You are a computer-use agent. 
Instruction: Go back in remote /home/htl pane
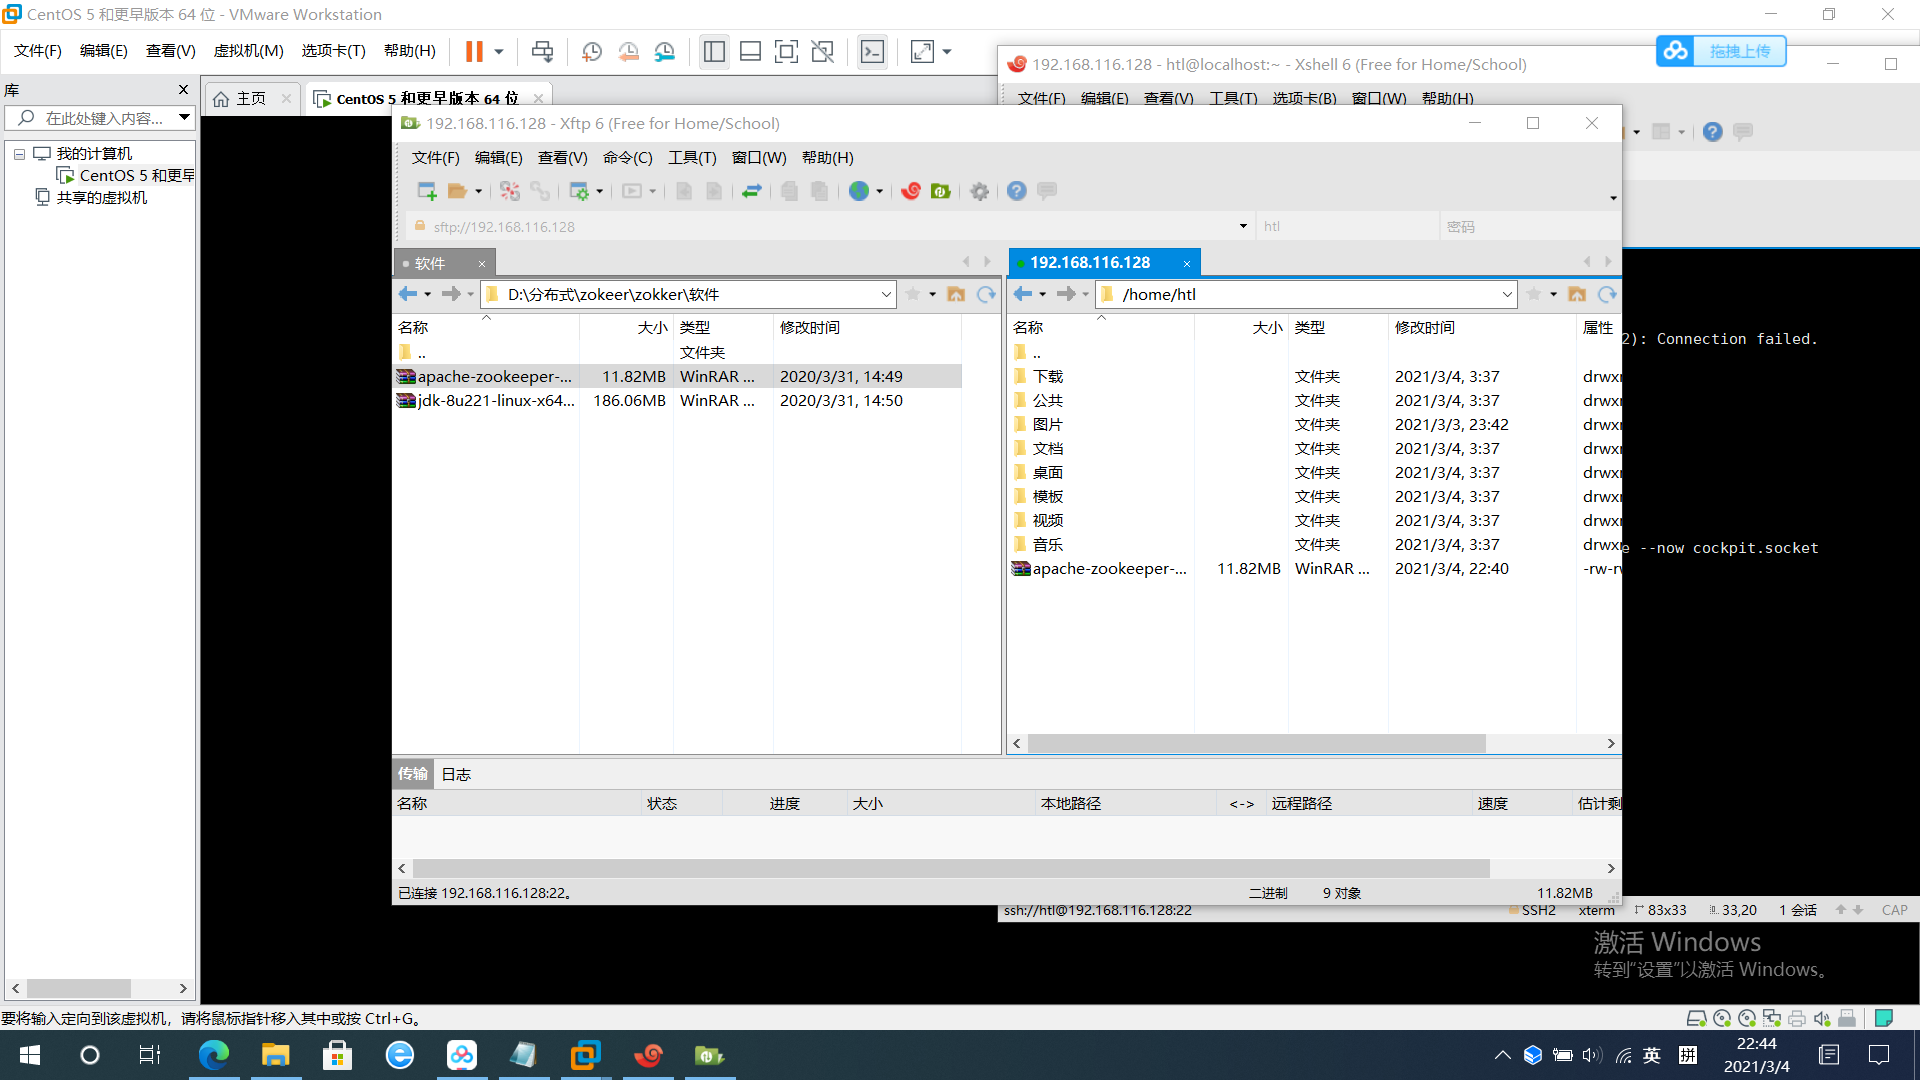tap(1022, 294)
